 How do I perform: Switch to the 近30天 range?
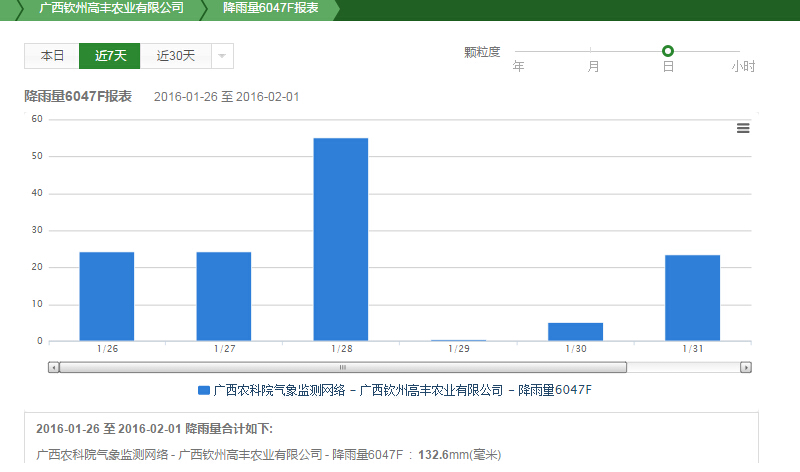[x=175, y=56]
